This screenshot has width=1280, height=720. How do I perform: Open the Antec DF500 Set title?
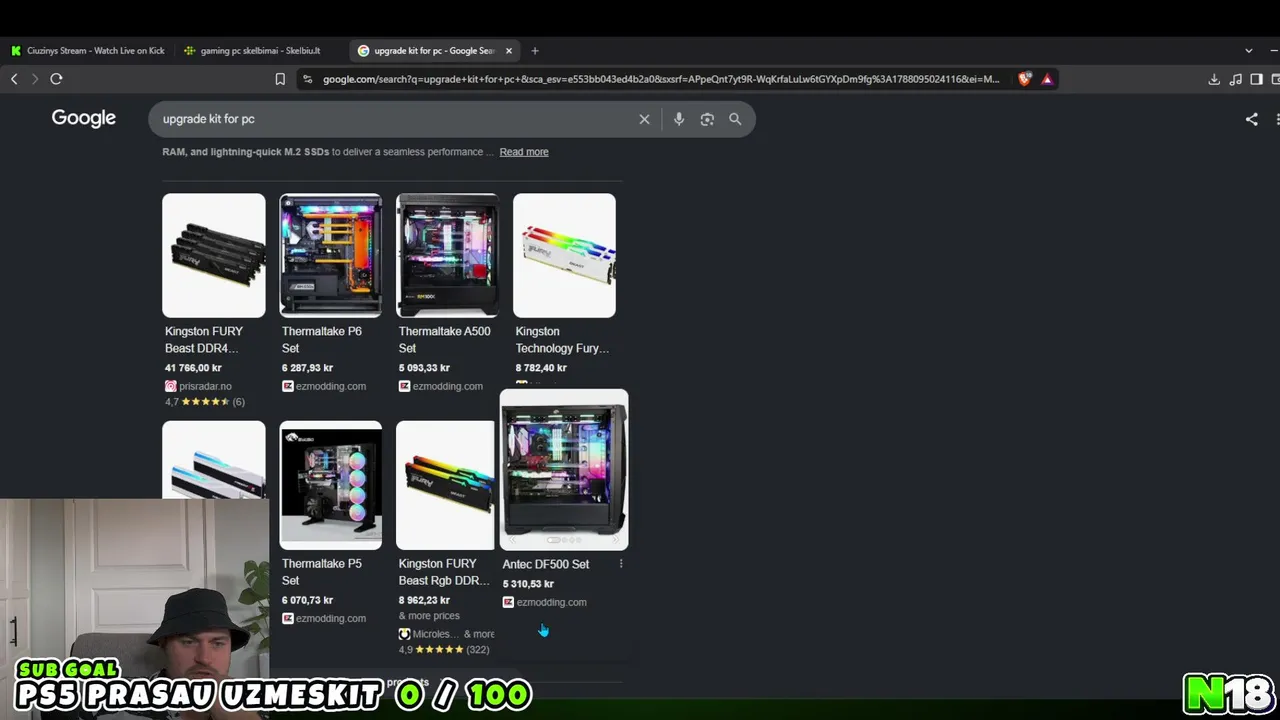coord(546,564)
